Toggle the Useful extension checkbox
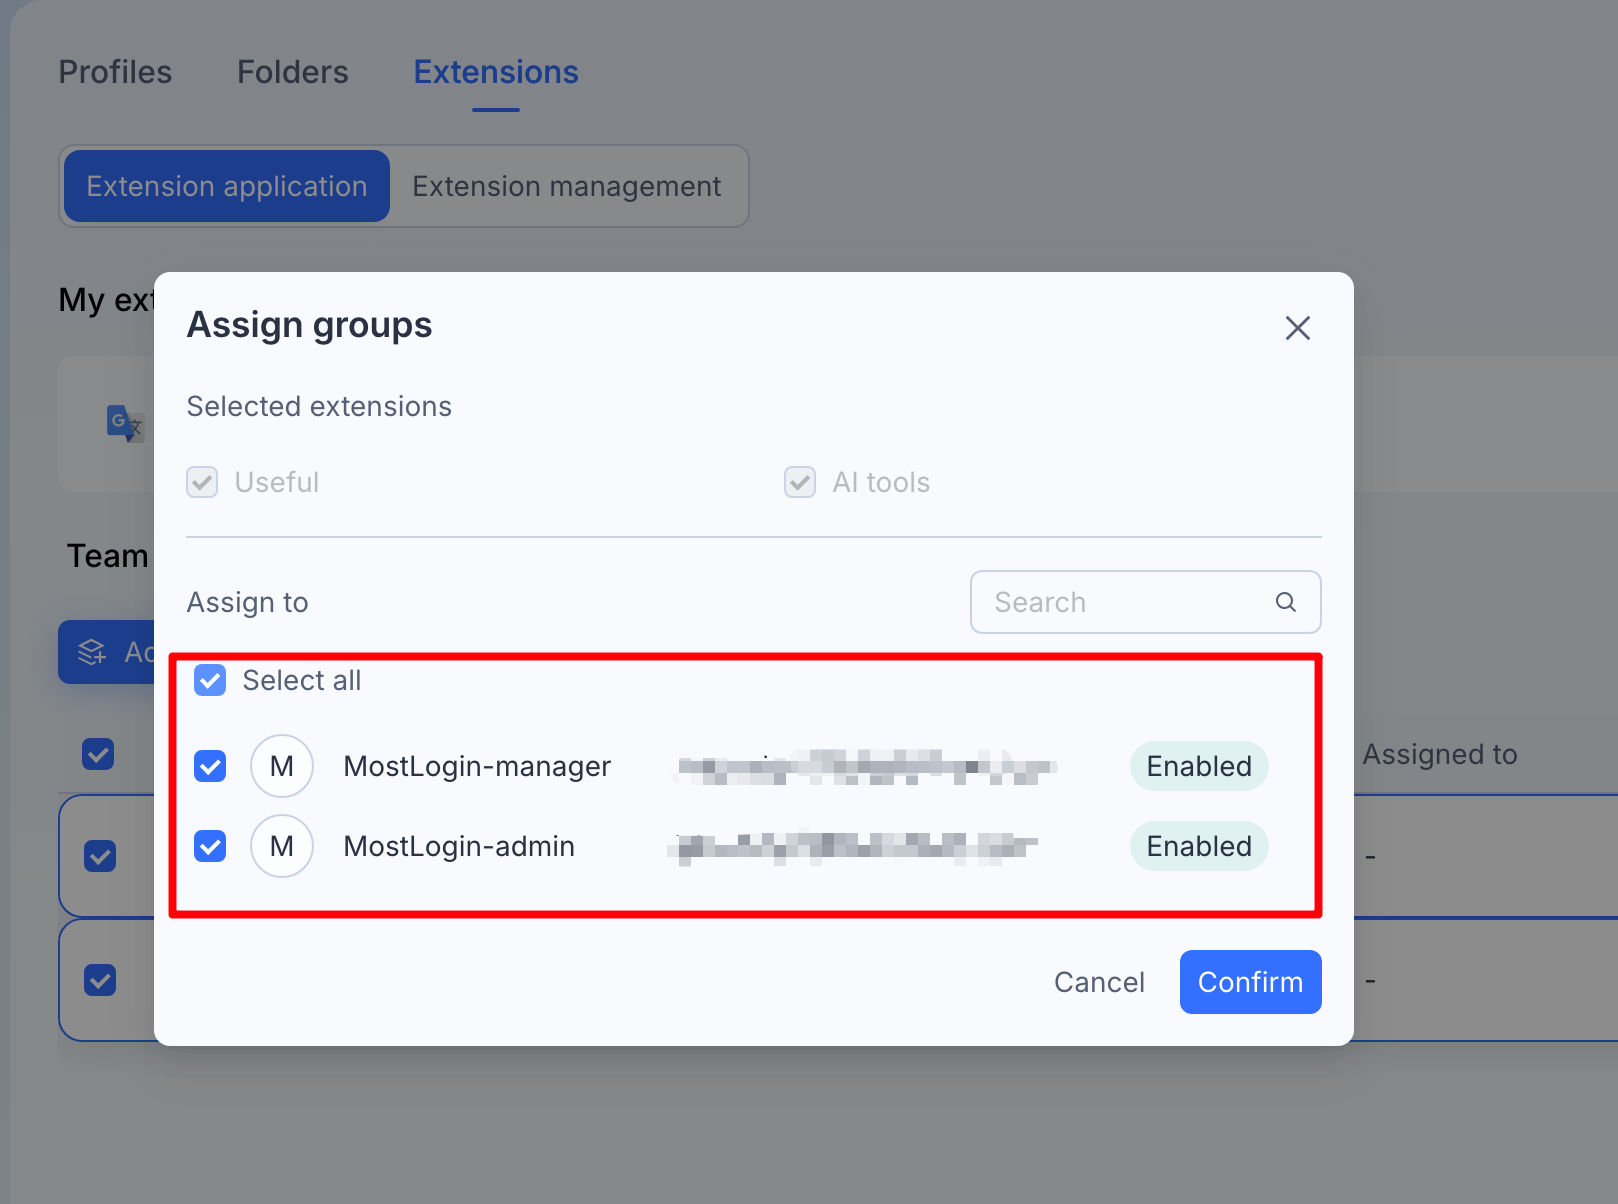This screenshot has width=1618, height=1204. [202, 482]
